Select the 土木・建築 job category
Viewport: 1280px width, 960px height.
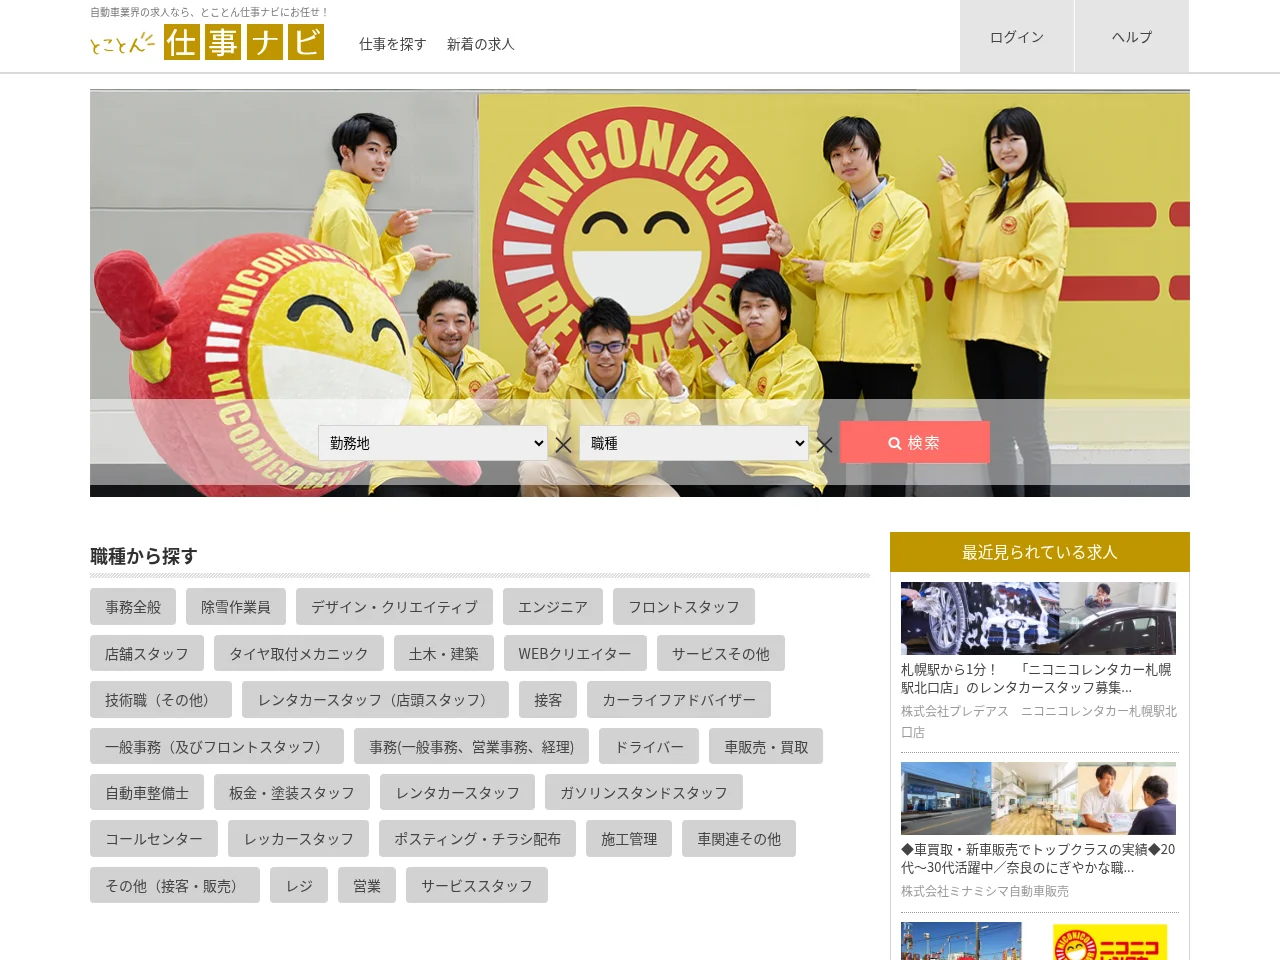[x=444, y=654]
